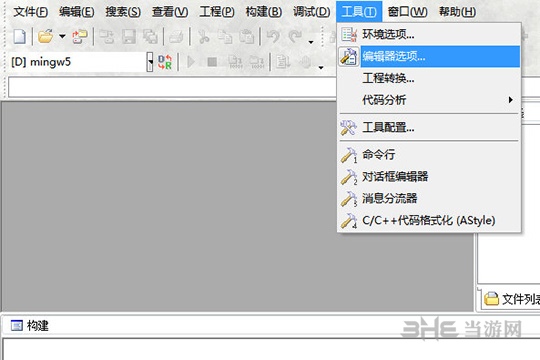Run C/C++代码格式化 (AStyle) tool
The image size is (540, 360).
[x=429, y=220]
